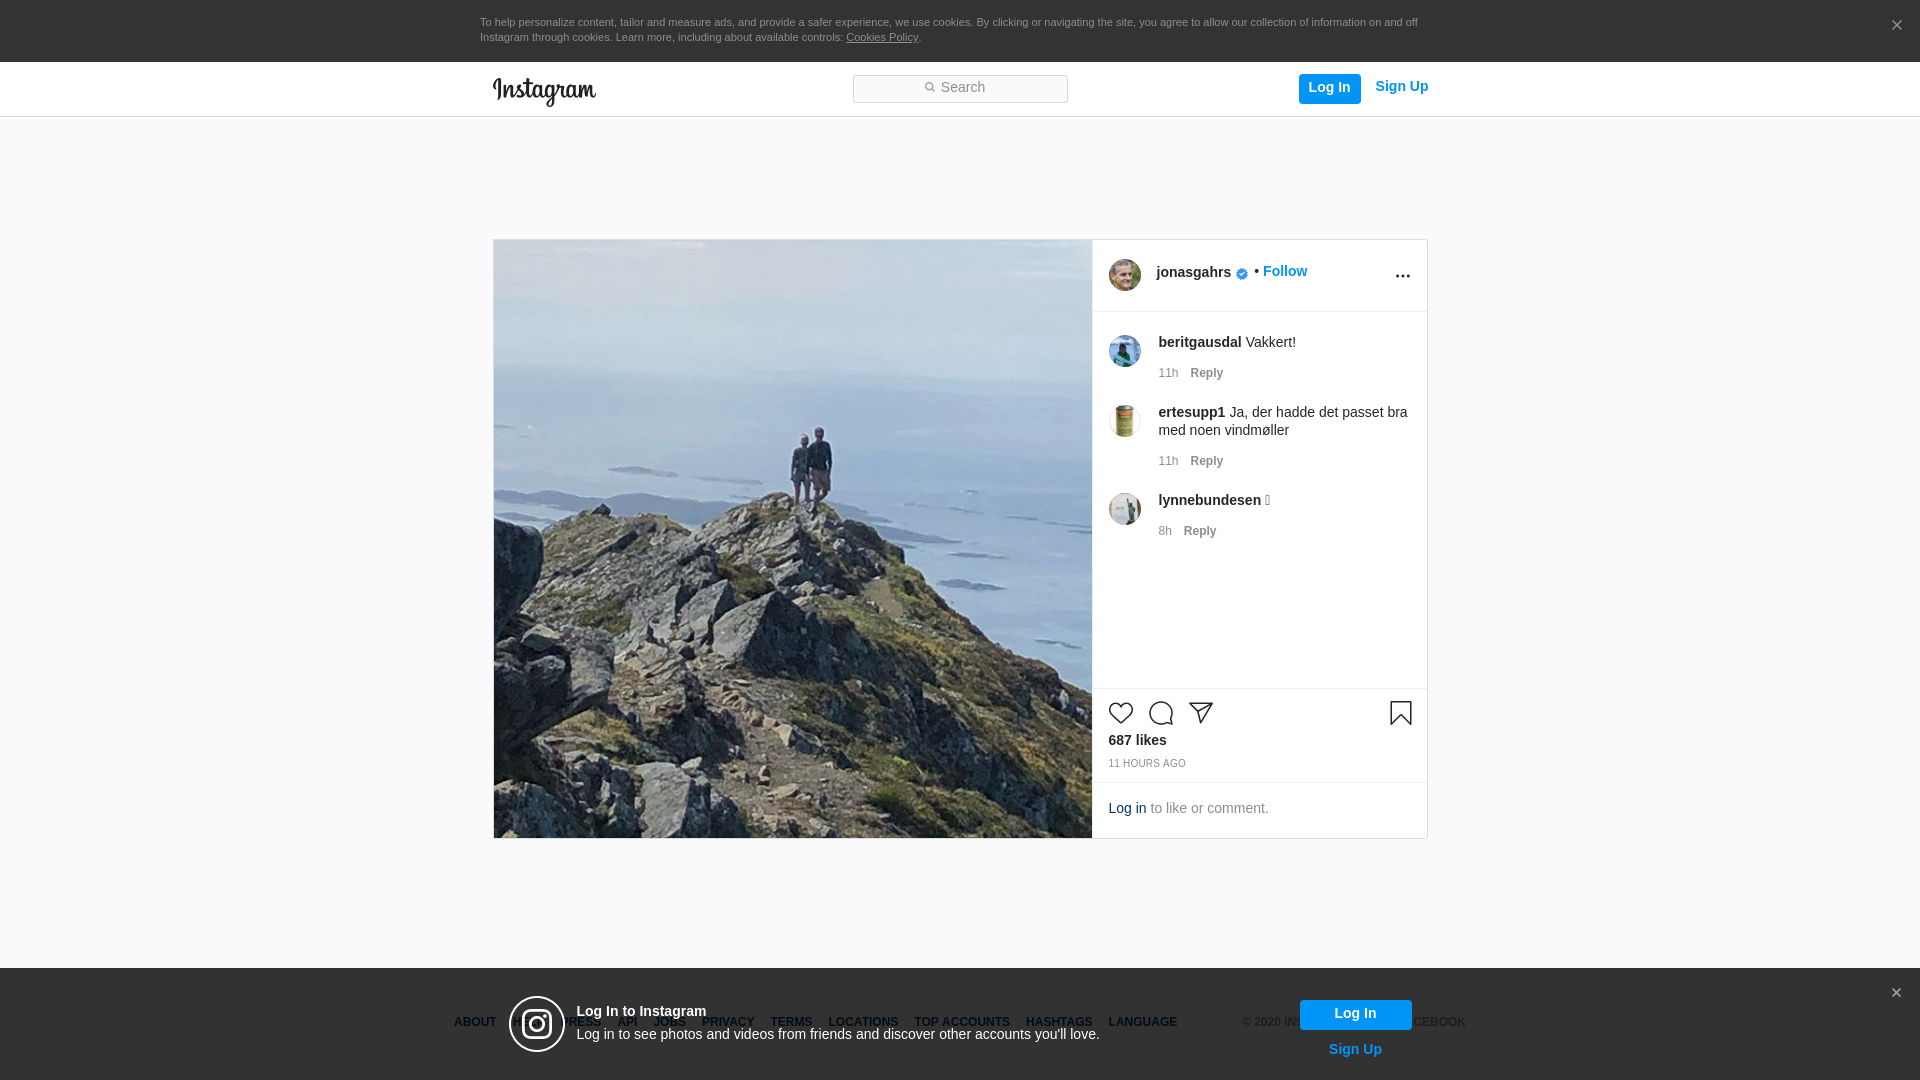Image resolution: width=1920 pixels, height=1080 pixels.
Task: Click the mountain photo of the post
Action: [793, 539]
